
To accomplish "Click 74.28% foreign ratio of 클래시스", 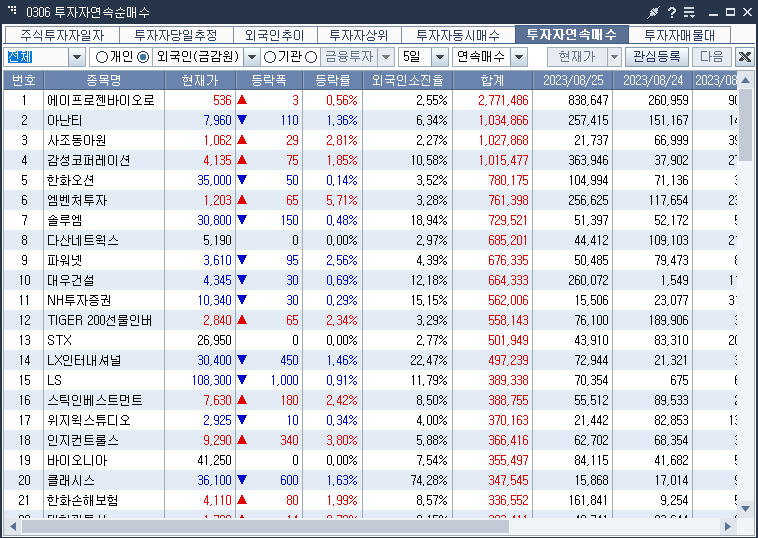I will 429,480.
